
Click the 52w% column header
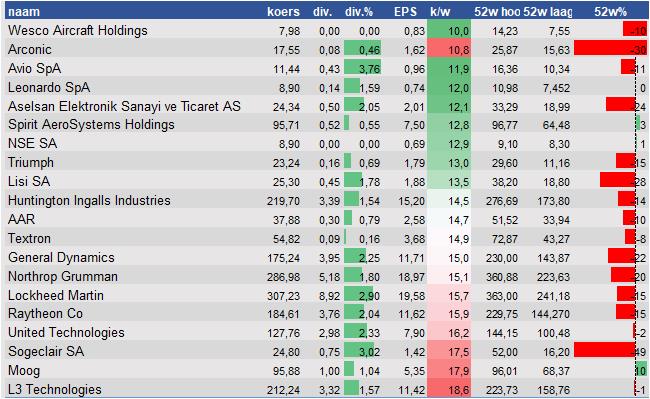click(610, 11)
